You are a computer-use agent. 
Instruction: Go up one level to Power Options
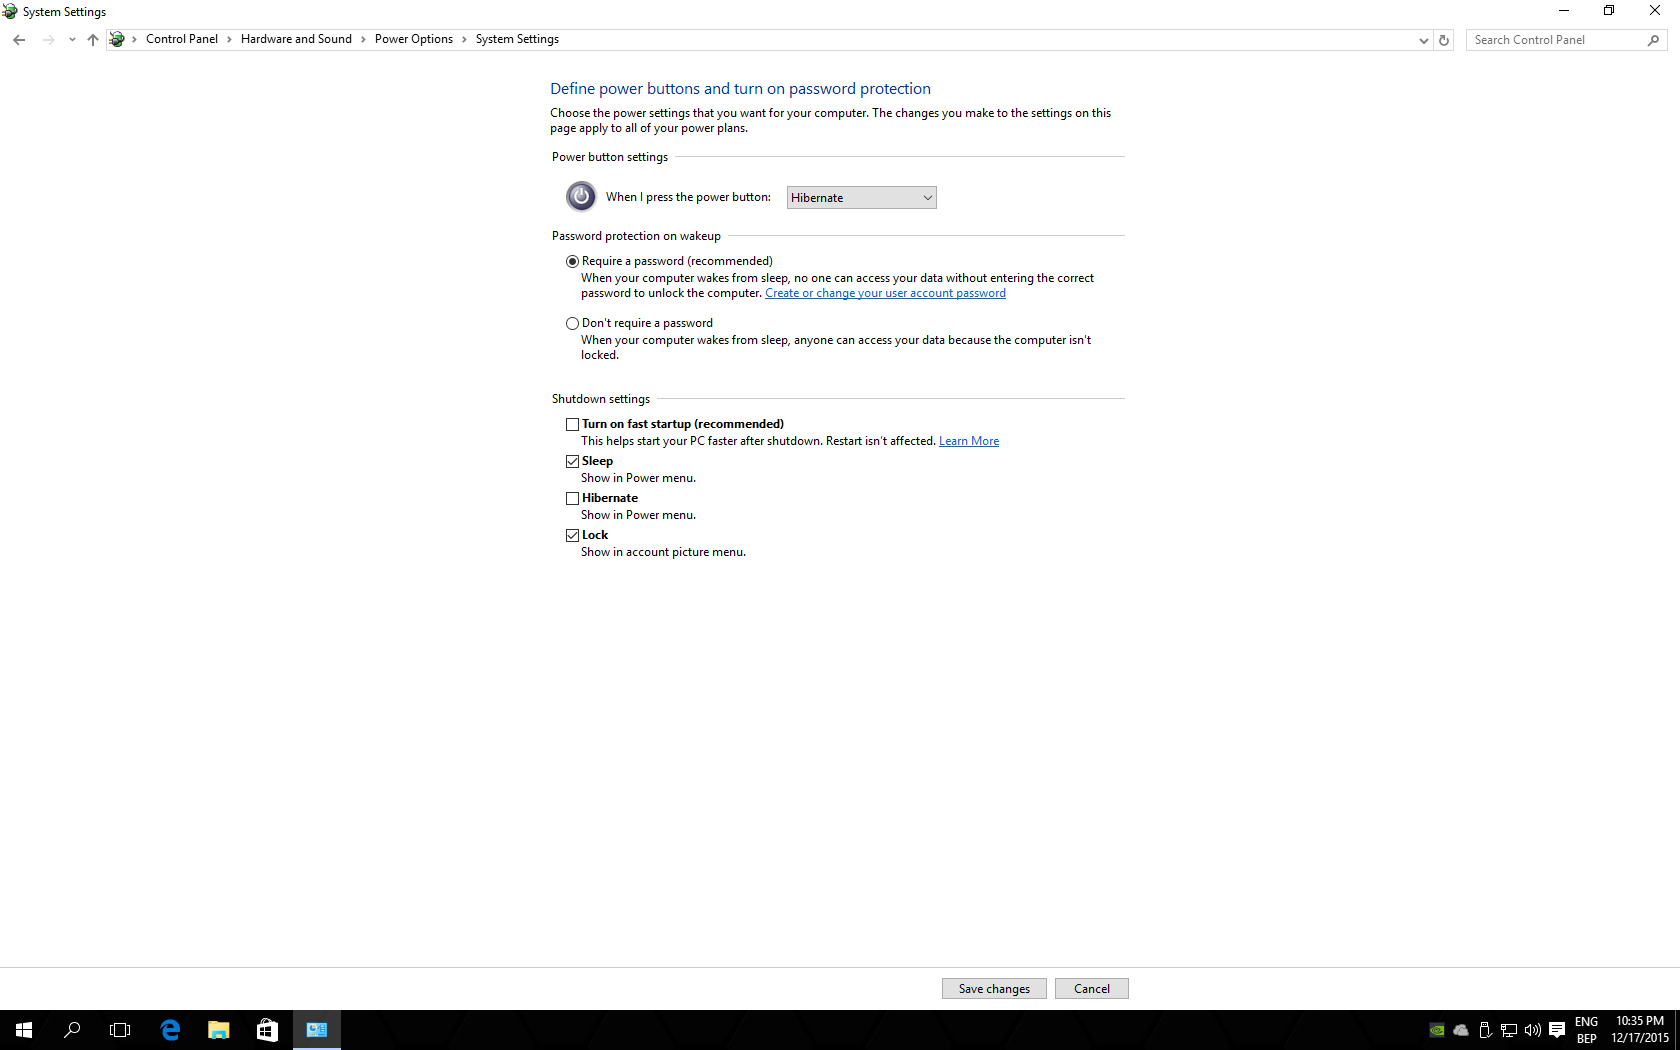93,40
